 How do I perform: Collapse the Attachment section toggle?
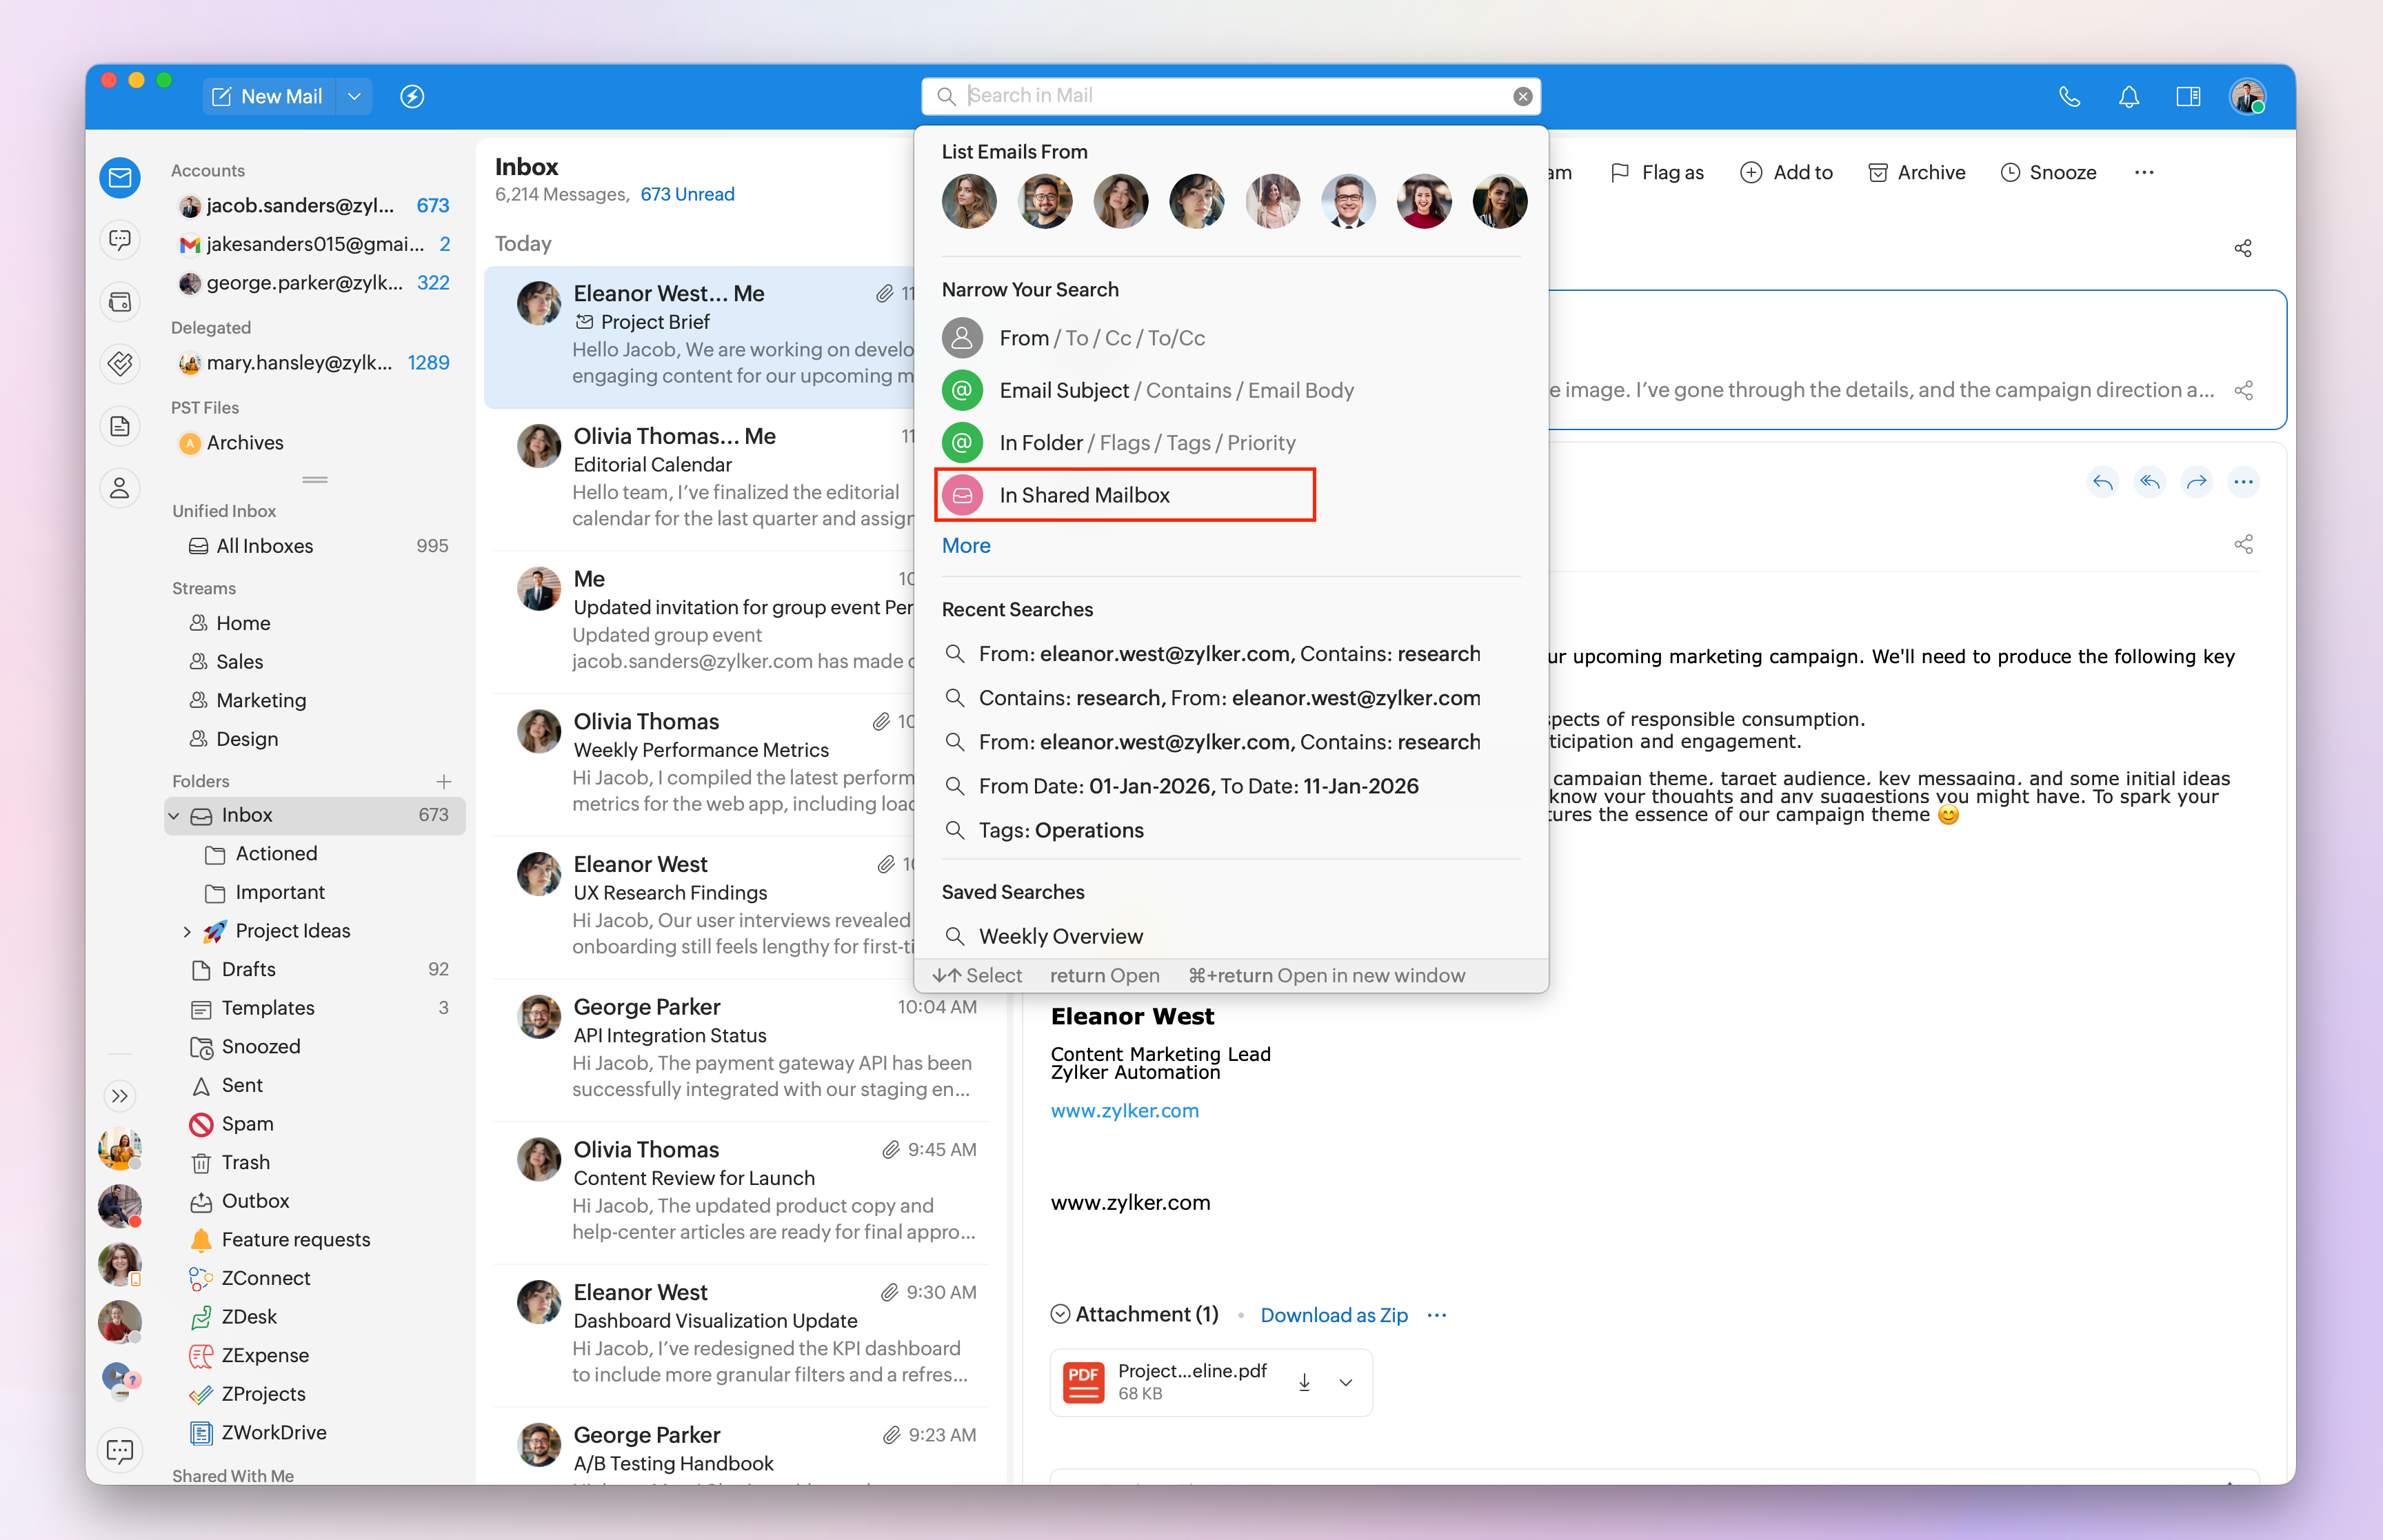click(1060, 1314)
